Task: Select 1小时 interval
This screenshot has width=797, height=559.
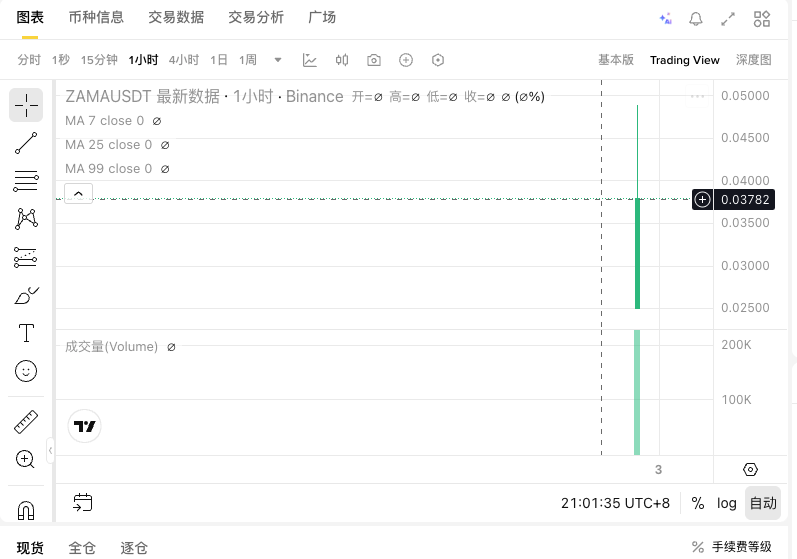Action: pyautogui.click(x=143, y=60)
